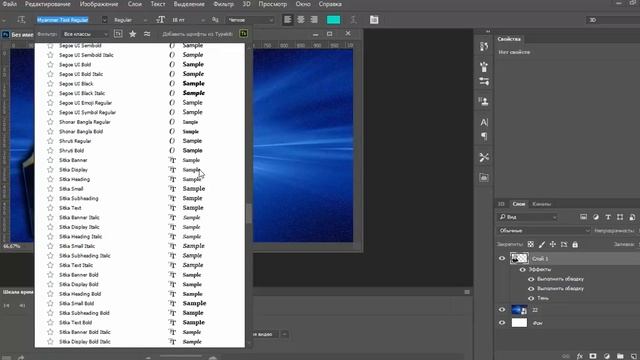Filter fonts by favorites star
This screenshot has height=360, width=640.
pyautogui.click(x=133, y=34)
